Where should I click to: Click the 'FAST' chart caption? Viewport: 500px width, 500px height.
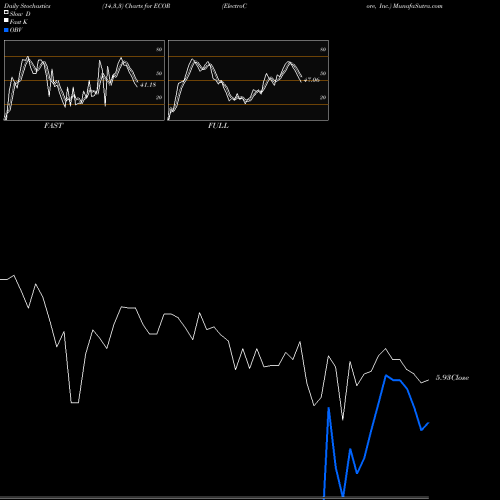tap(53, 126)
